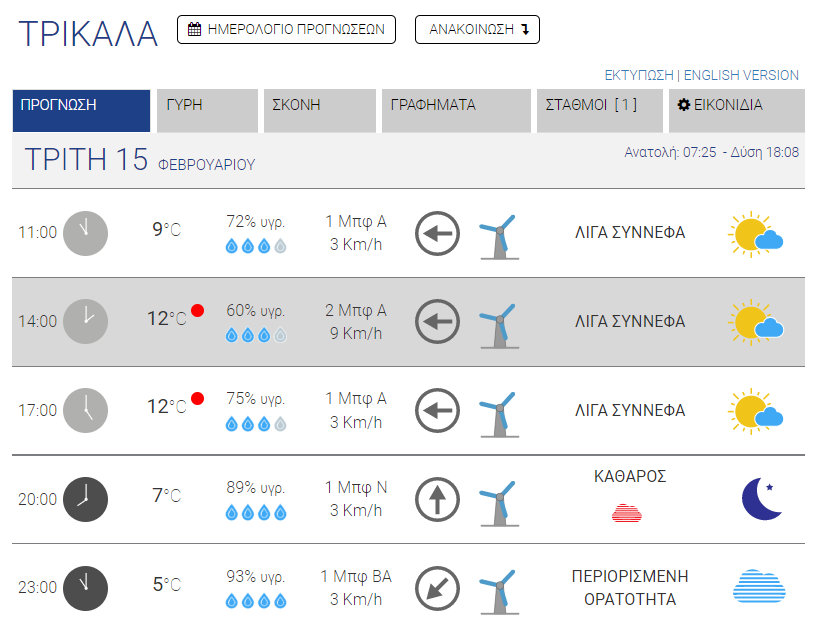This screenshot has height=631, width=822.
Task: Click the north wind arrow at 20:00
Action: click(437, 498)
